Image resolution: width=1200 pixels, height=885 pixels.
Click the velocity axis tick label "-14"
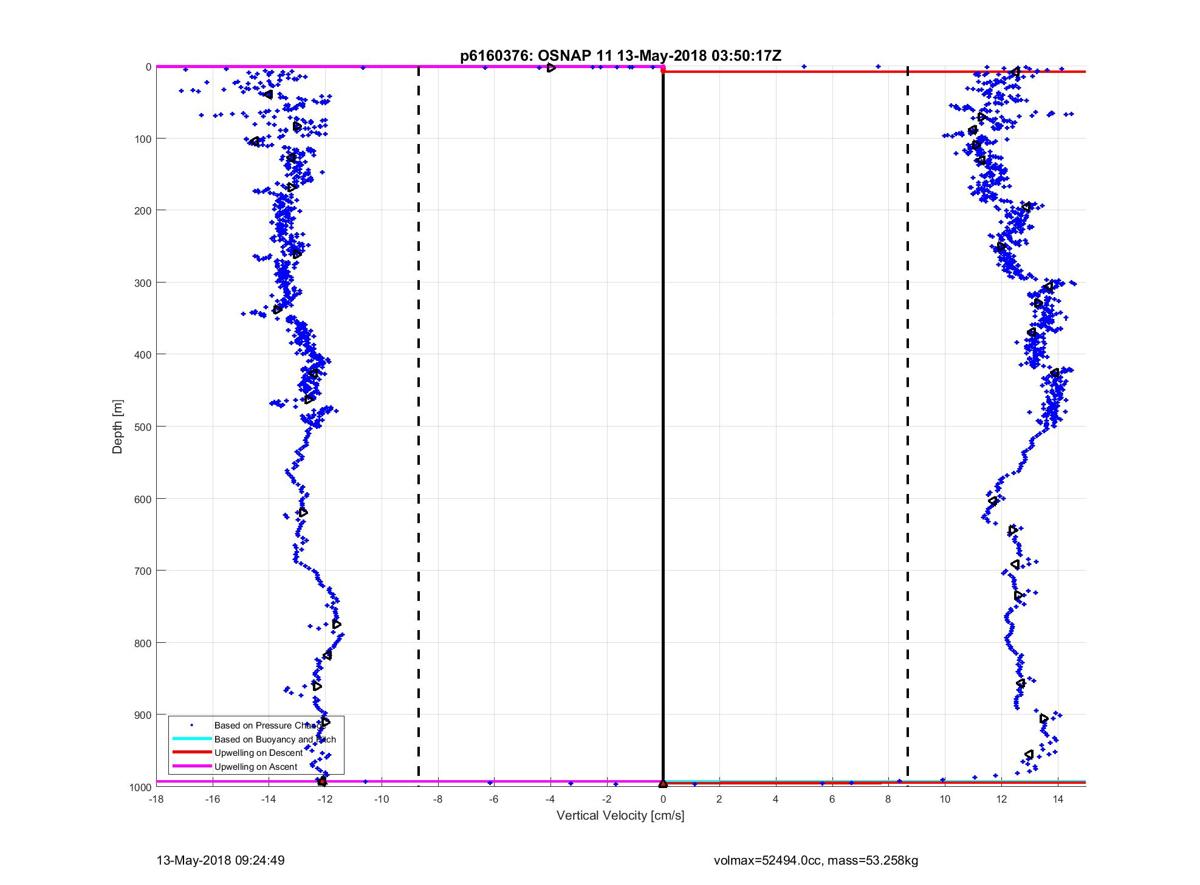269,799
